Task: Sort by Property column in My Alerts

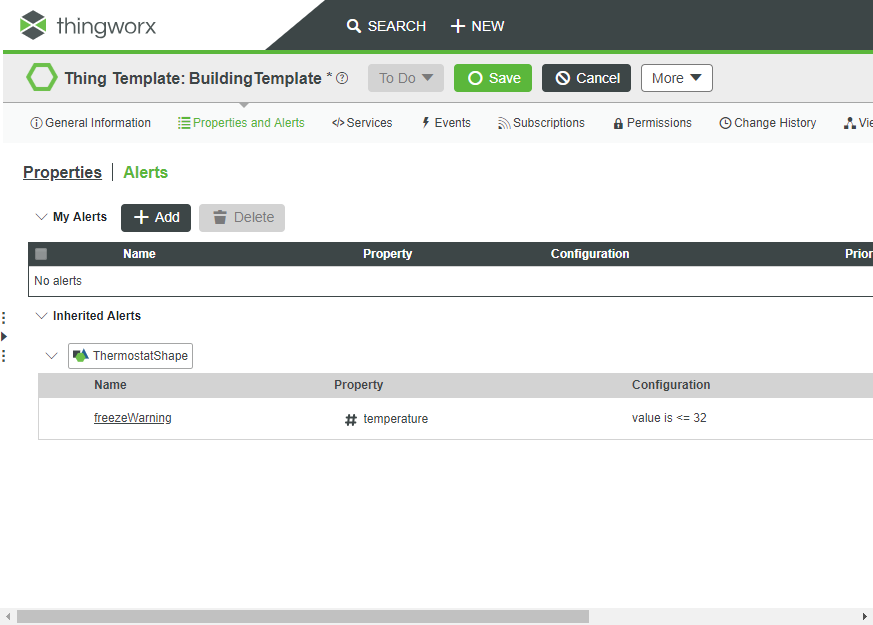Action: 388,254
